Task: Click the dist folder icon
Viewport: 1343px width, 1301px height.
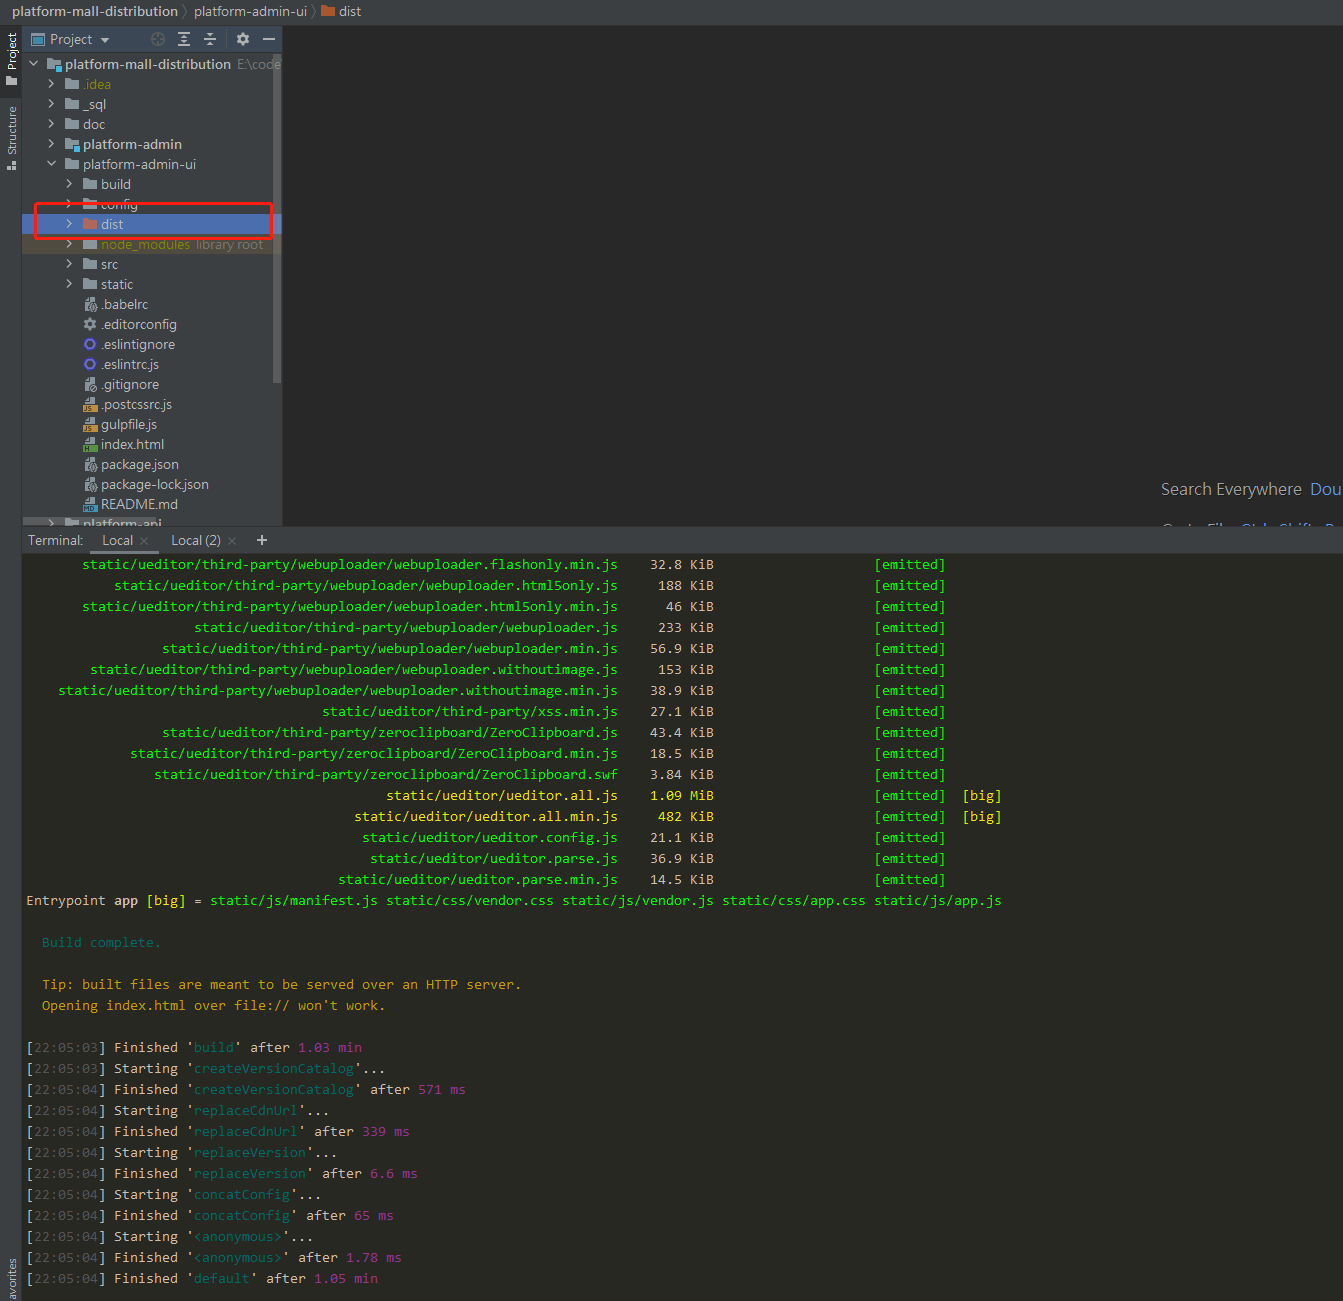Action: click(x=90, y=224)
